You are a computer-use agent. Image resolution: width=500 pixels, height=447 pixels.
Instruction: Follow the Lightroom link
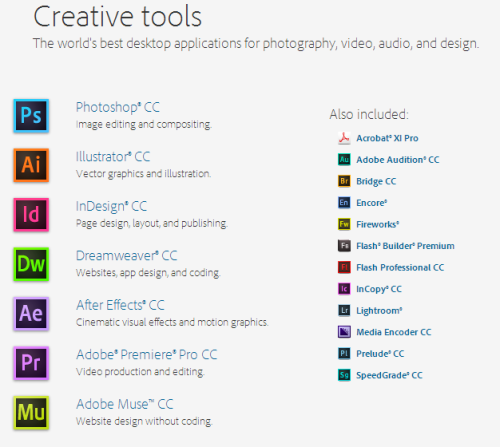379,311
